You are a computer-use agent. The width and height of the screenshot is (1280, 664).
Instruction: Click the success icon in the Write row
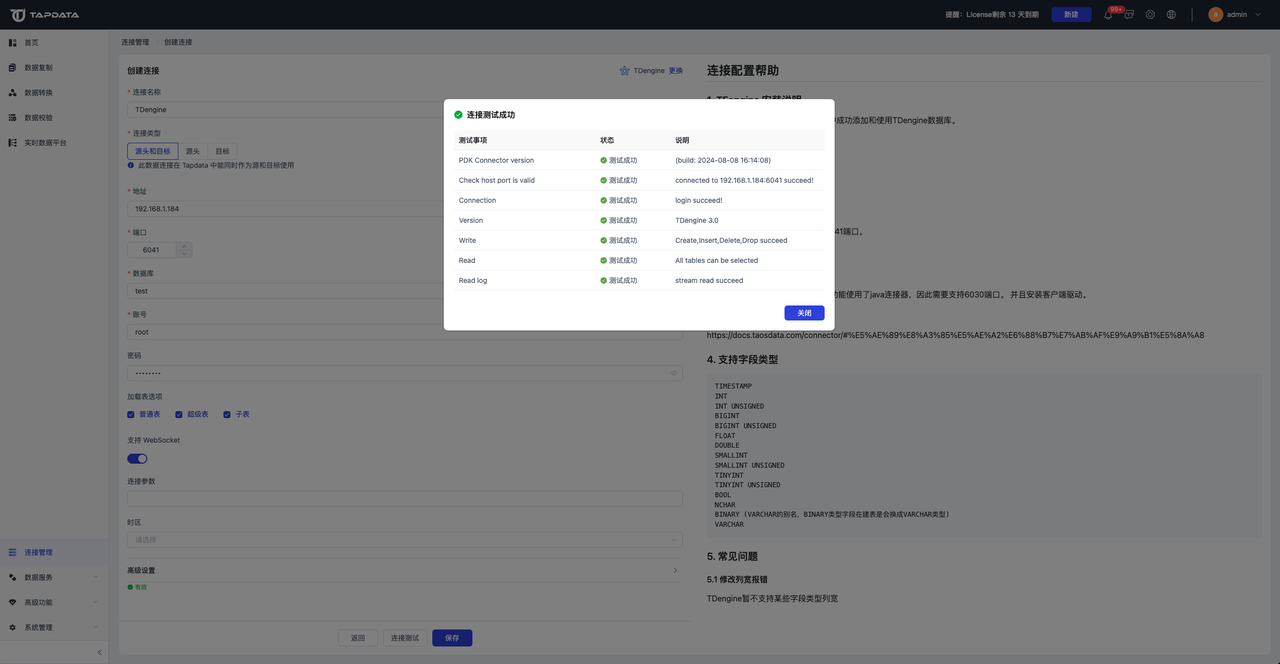click(x=604, y=240)
